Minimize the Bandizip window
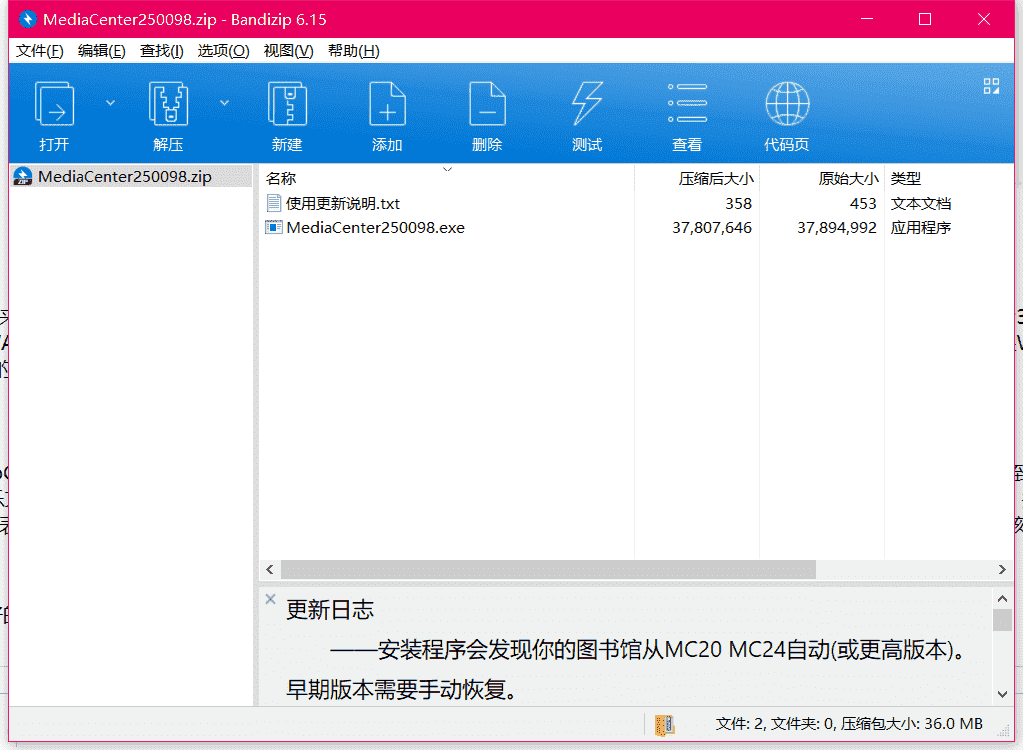The height and width of the screenshot is (750, 1023). pos(867,19)
